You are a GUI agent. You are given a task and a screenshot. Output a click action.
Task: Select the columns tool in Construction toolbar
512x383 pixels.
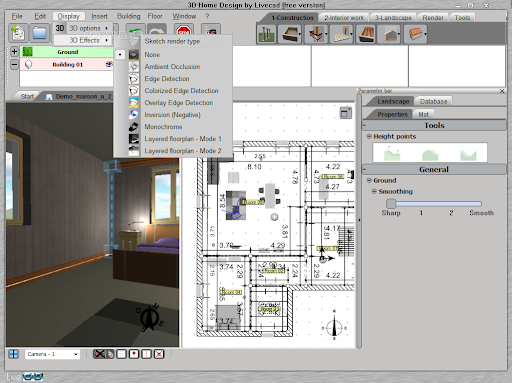(266, 34)
